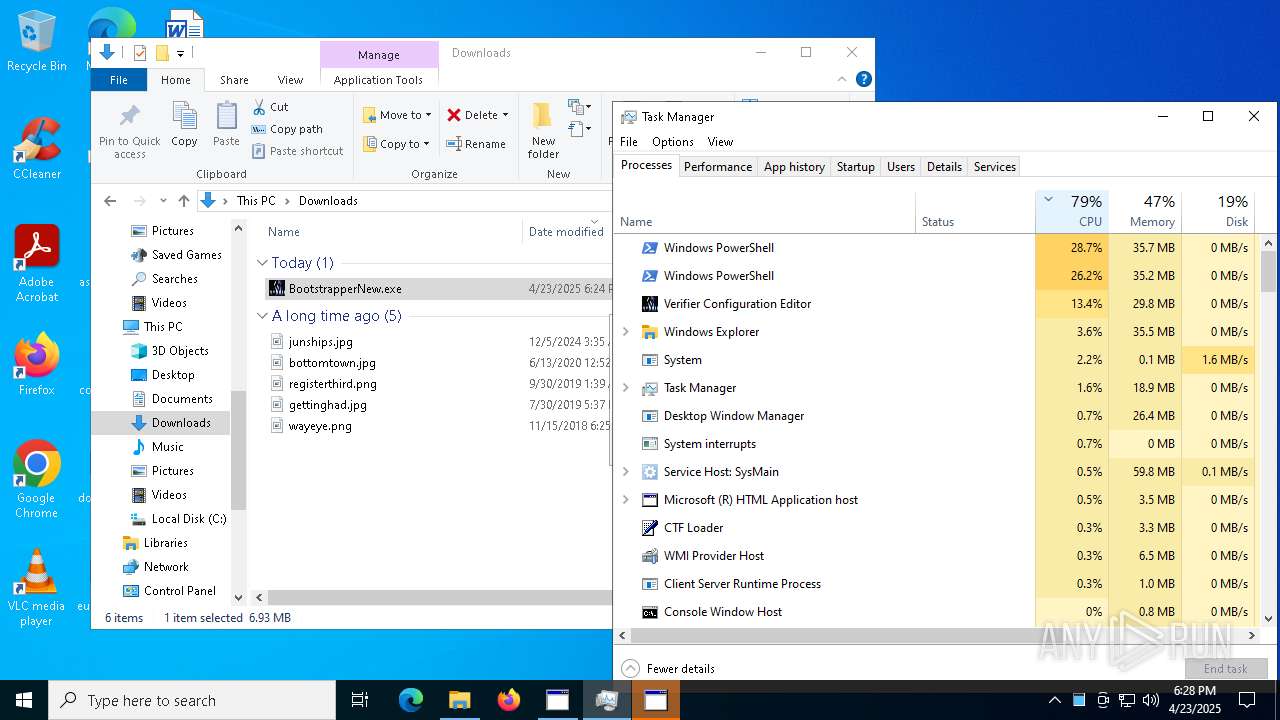This screenshot has width=1280, height=720.
Task: Open Copy to dropdown
Action: pos(396,144)
